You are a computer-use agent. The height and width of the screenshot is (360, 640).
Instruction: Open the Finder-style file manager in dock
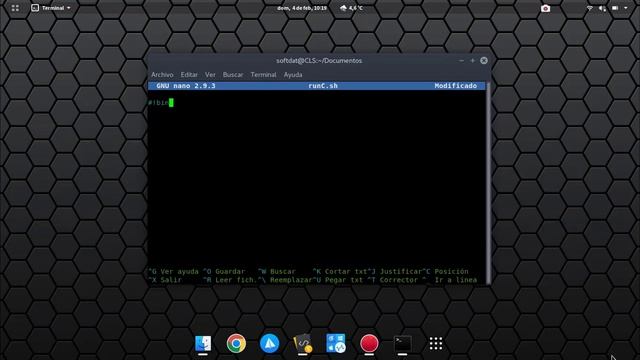[203, 343]
